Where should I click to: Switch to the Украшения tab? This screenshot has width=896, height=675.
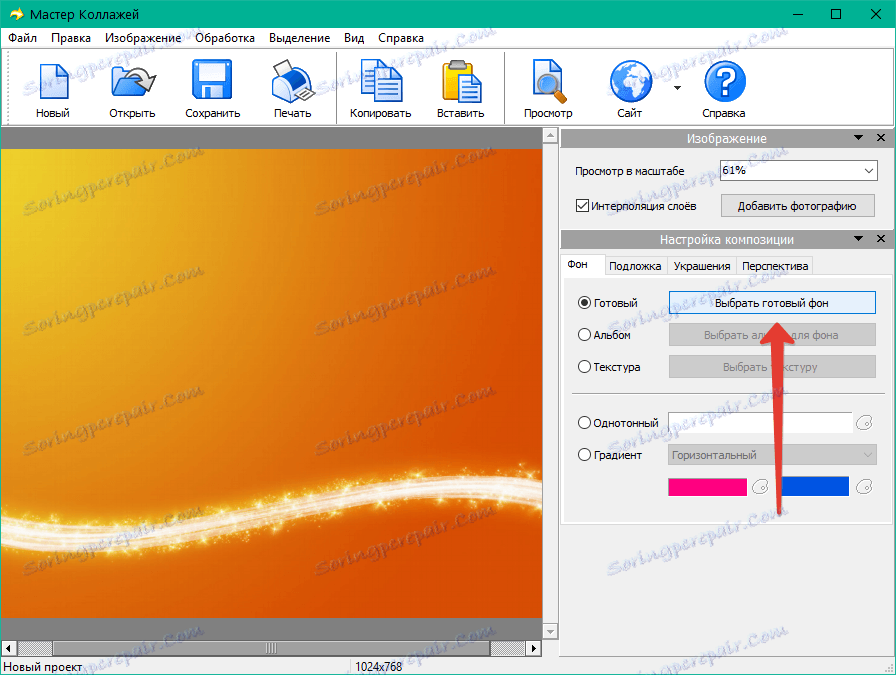(x=702, y=266)
